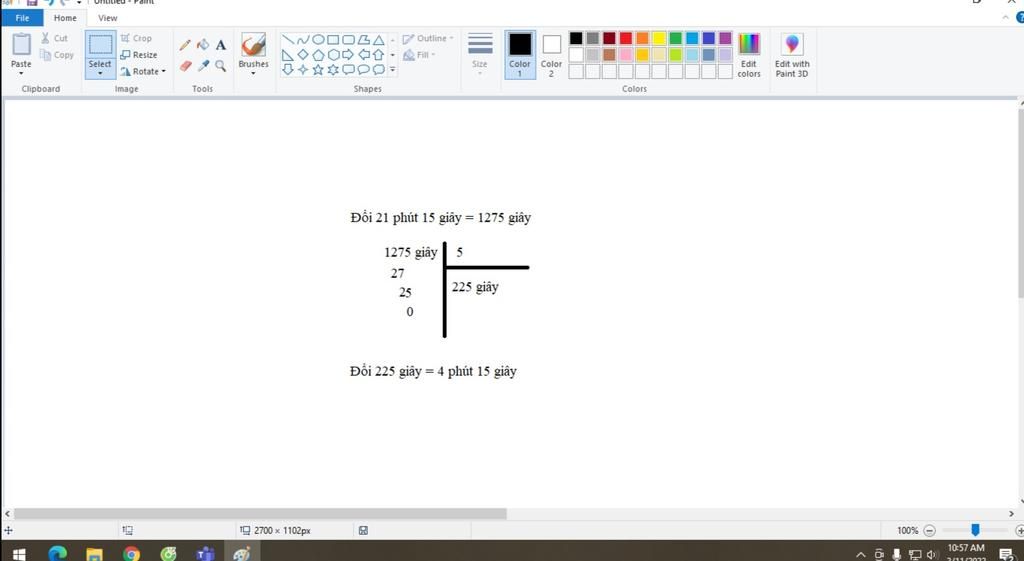Viewport: 1024px width, 561px height.
Task: Choose the Diamond shape
Action: (x=303, y=55)
